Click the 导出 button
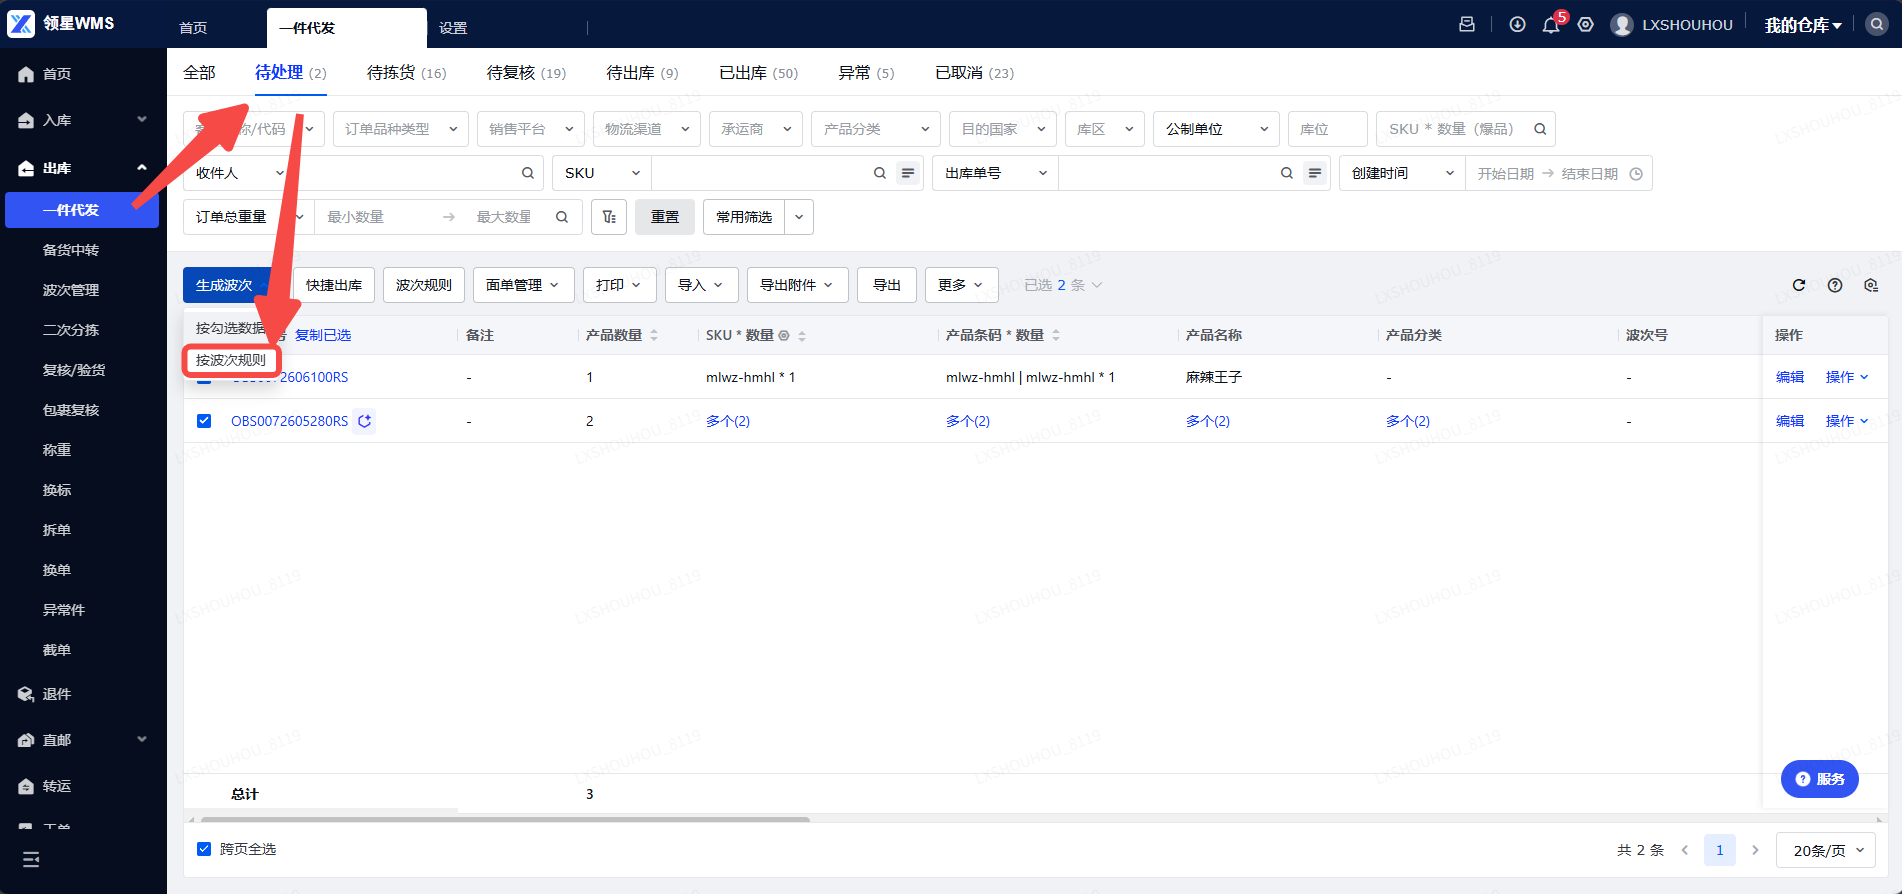1902x894 pixels. (x=887, y=285)
